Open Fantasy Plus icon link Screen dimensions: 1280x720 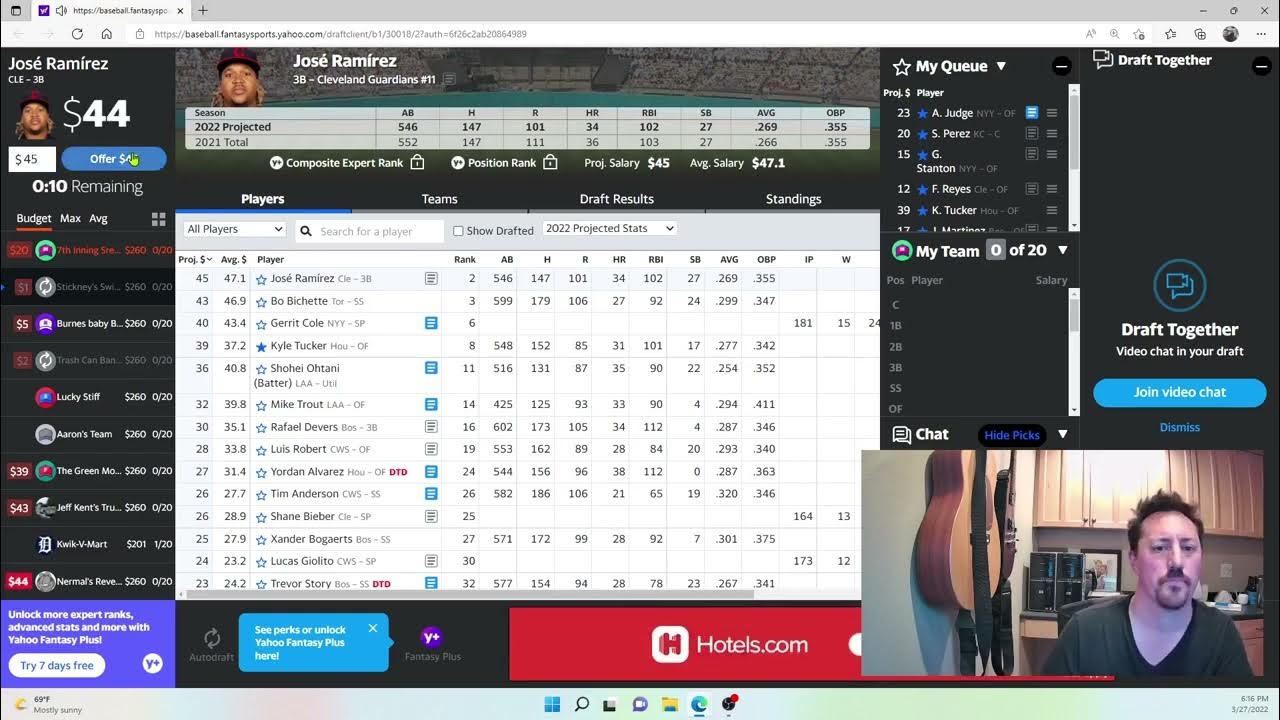[x=432, y=645]
